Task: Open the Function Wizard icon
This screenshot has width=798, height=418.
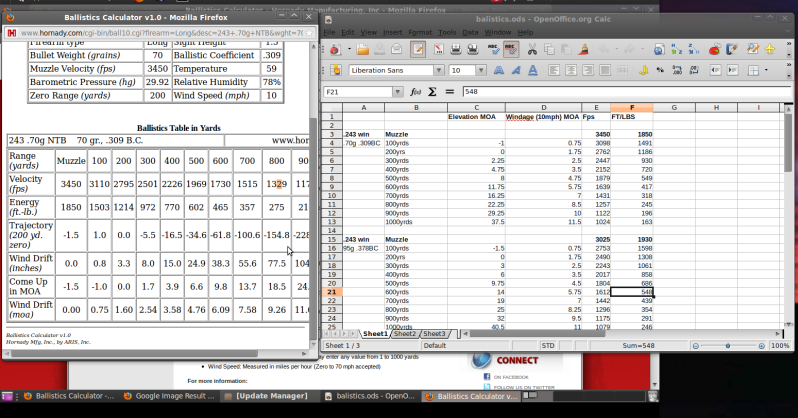Action: click(x=415, y=92)
